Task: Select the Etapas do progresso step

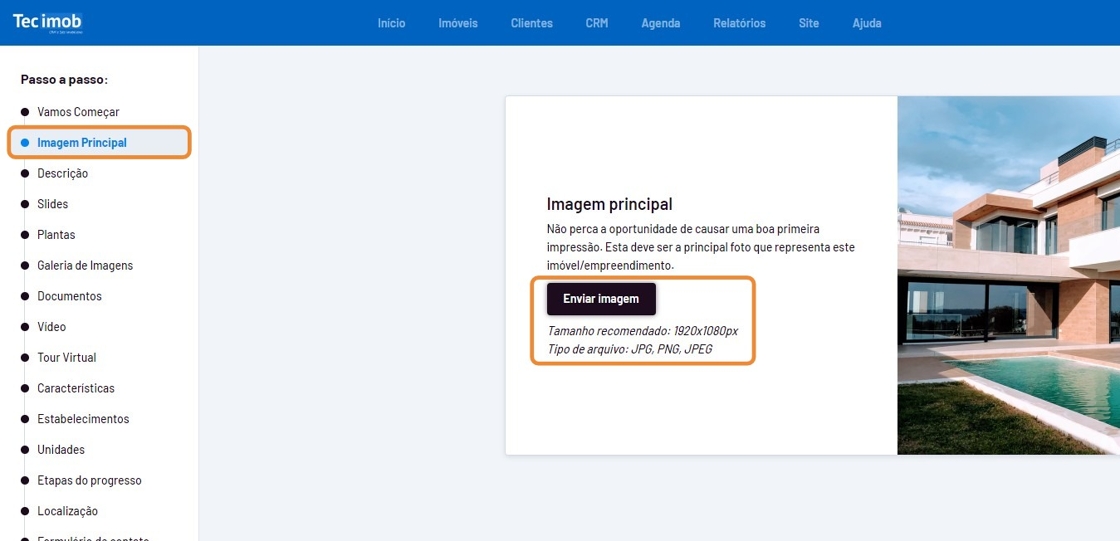Action: [x=89, y=480]
